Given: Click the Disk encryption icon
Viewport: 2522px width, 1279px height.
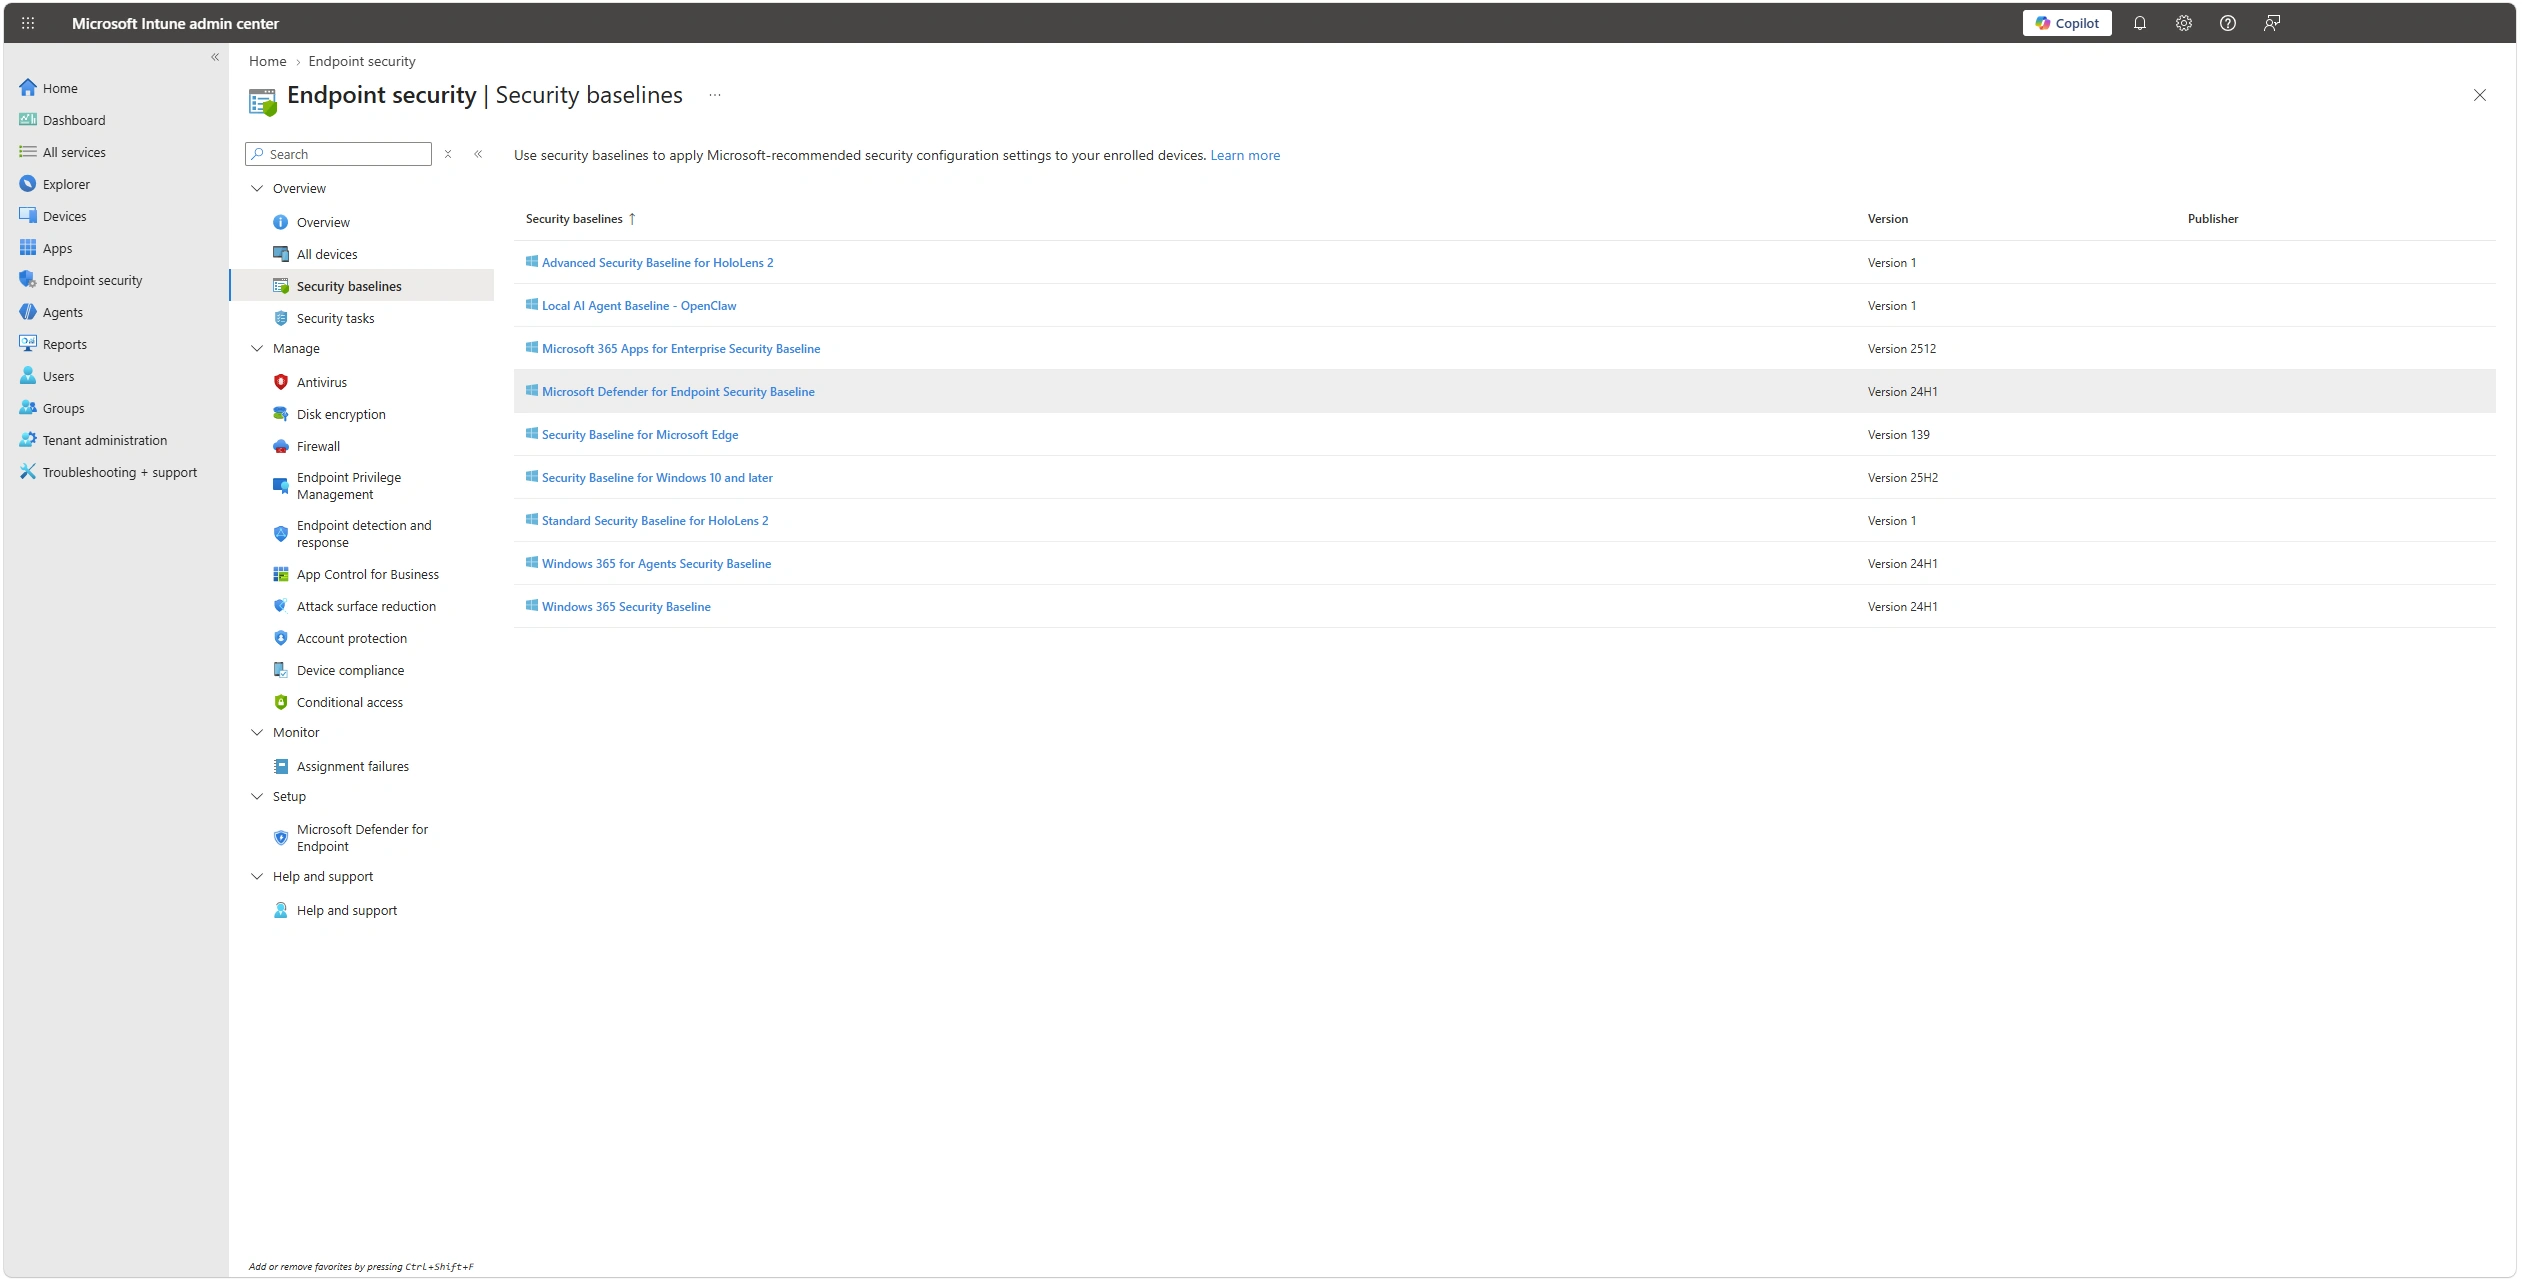Looking at the screenshot, I should (x=281, y=414).
